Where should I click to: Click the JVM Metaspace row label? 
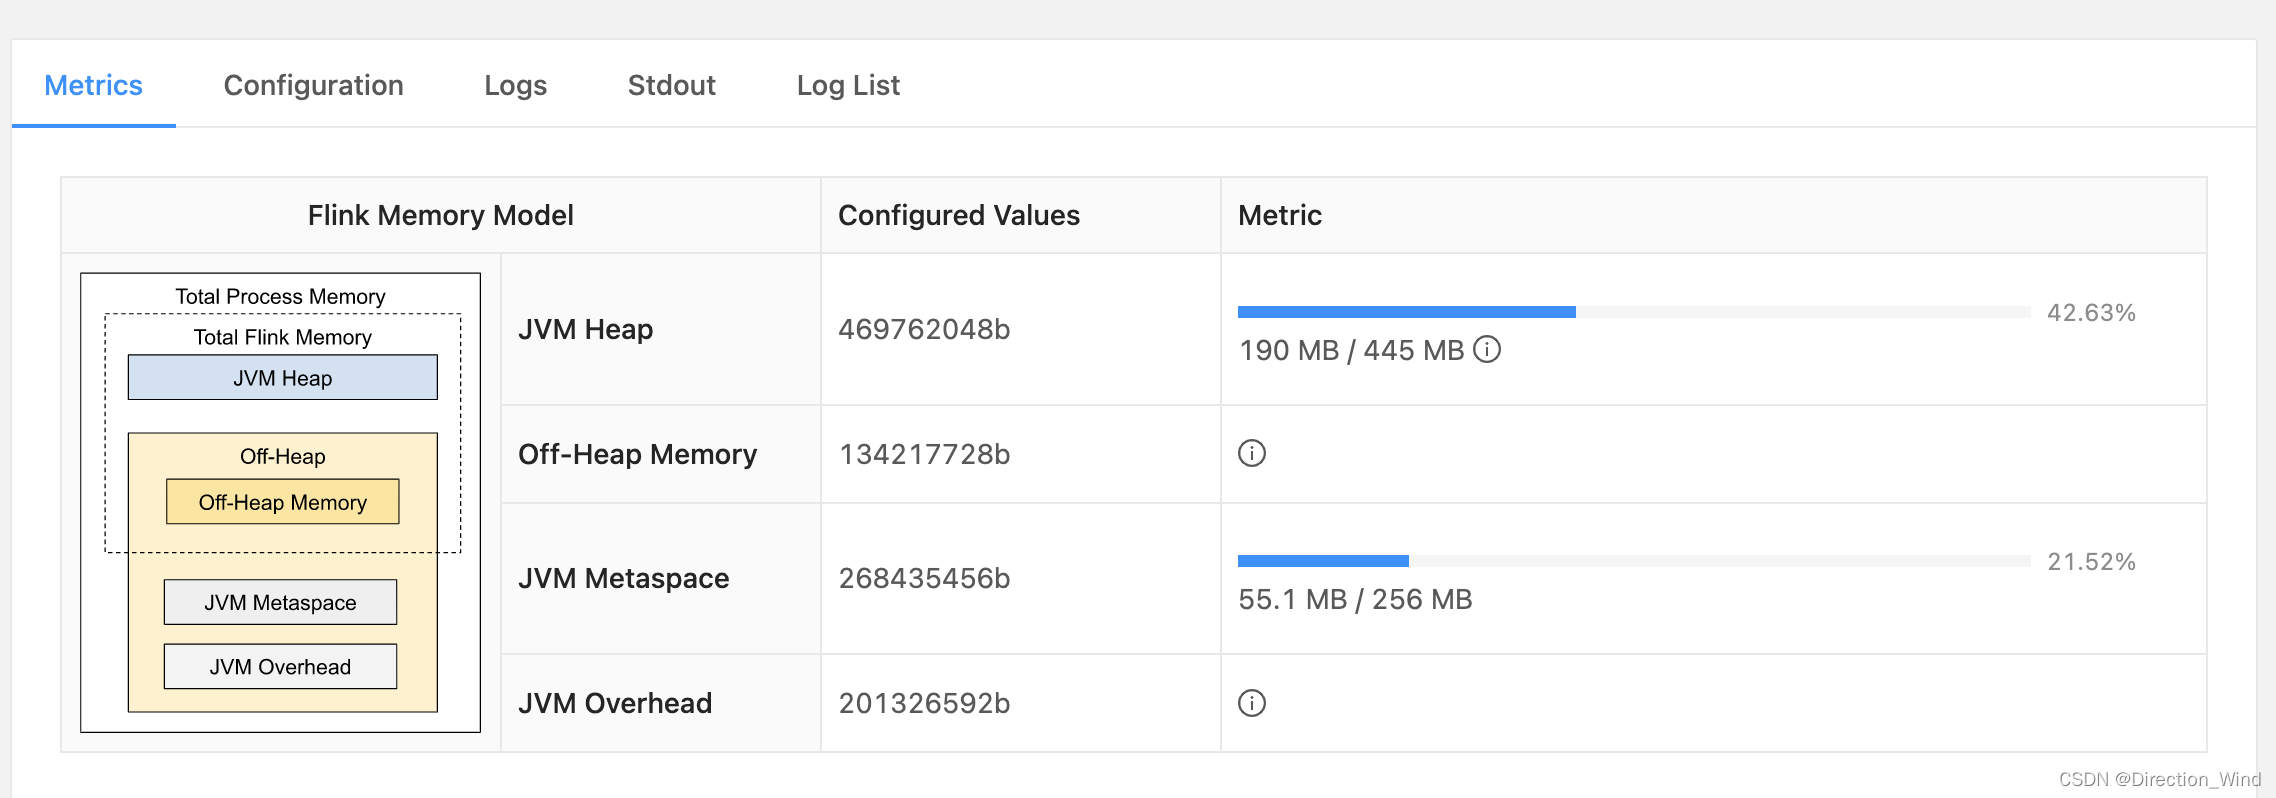(x=623, y=578)
